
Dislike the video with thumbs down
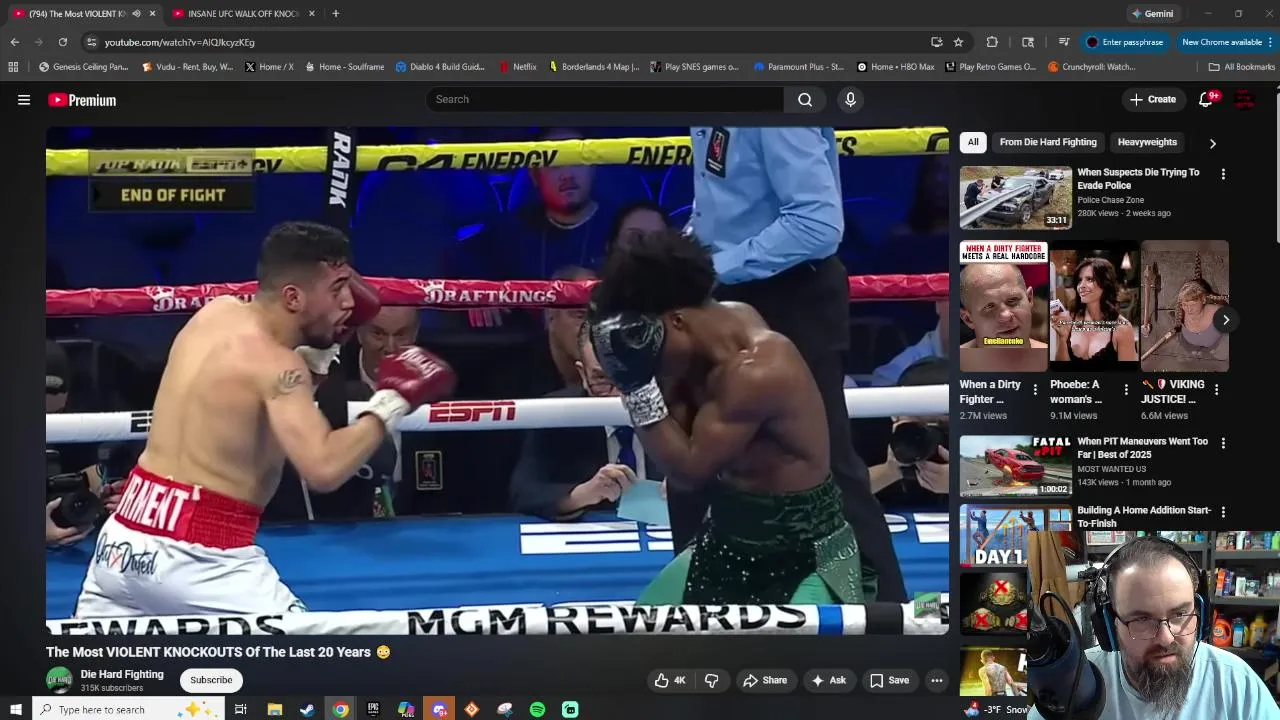pyautogui.click(x=712, y=680)
